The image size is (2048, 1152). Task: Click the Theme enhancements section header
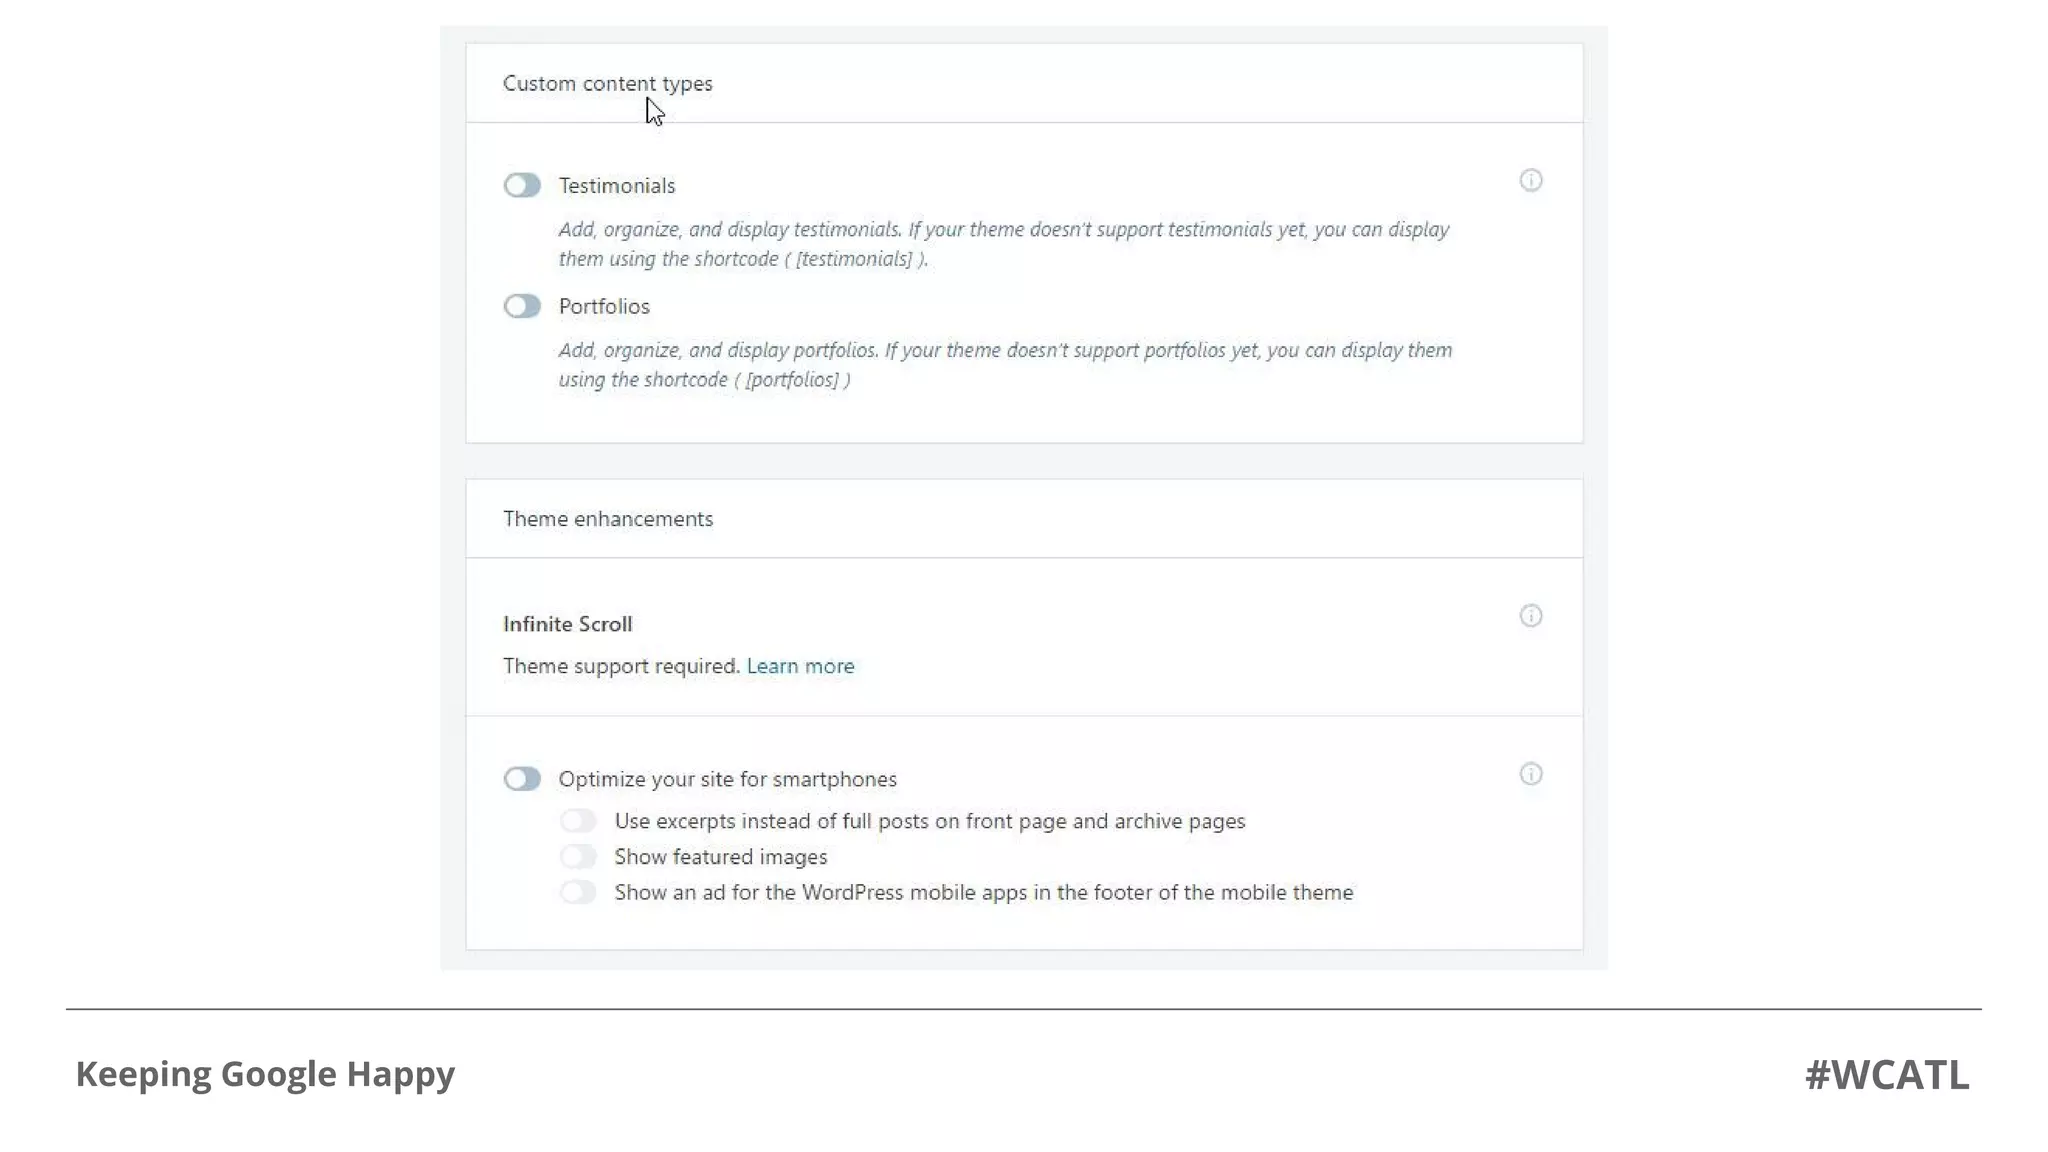(x=607, y=518)
